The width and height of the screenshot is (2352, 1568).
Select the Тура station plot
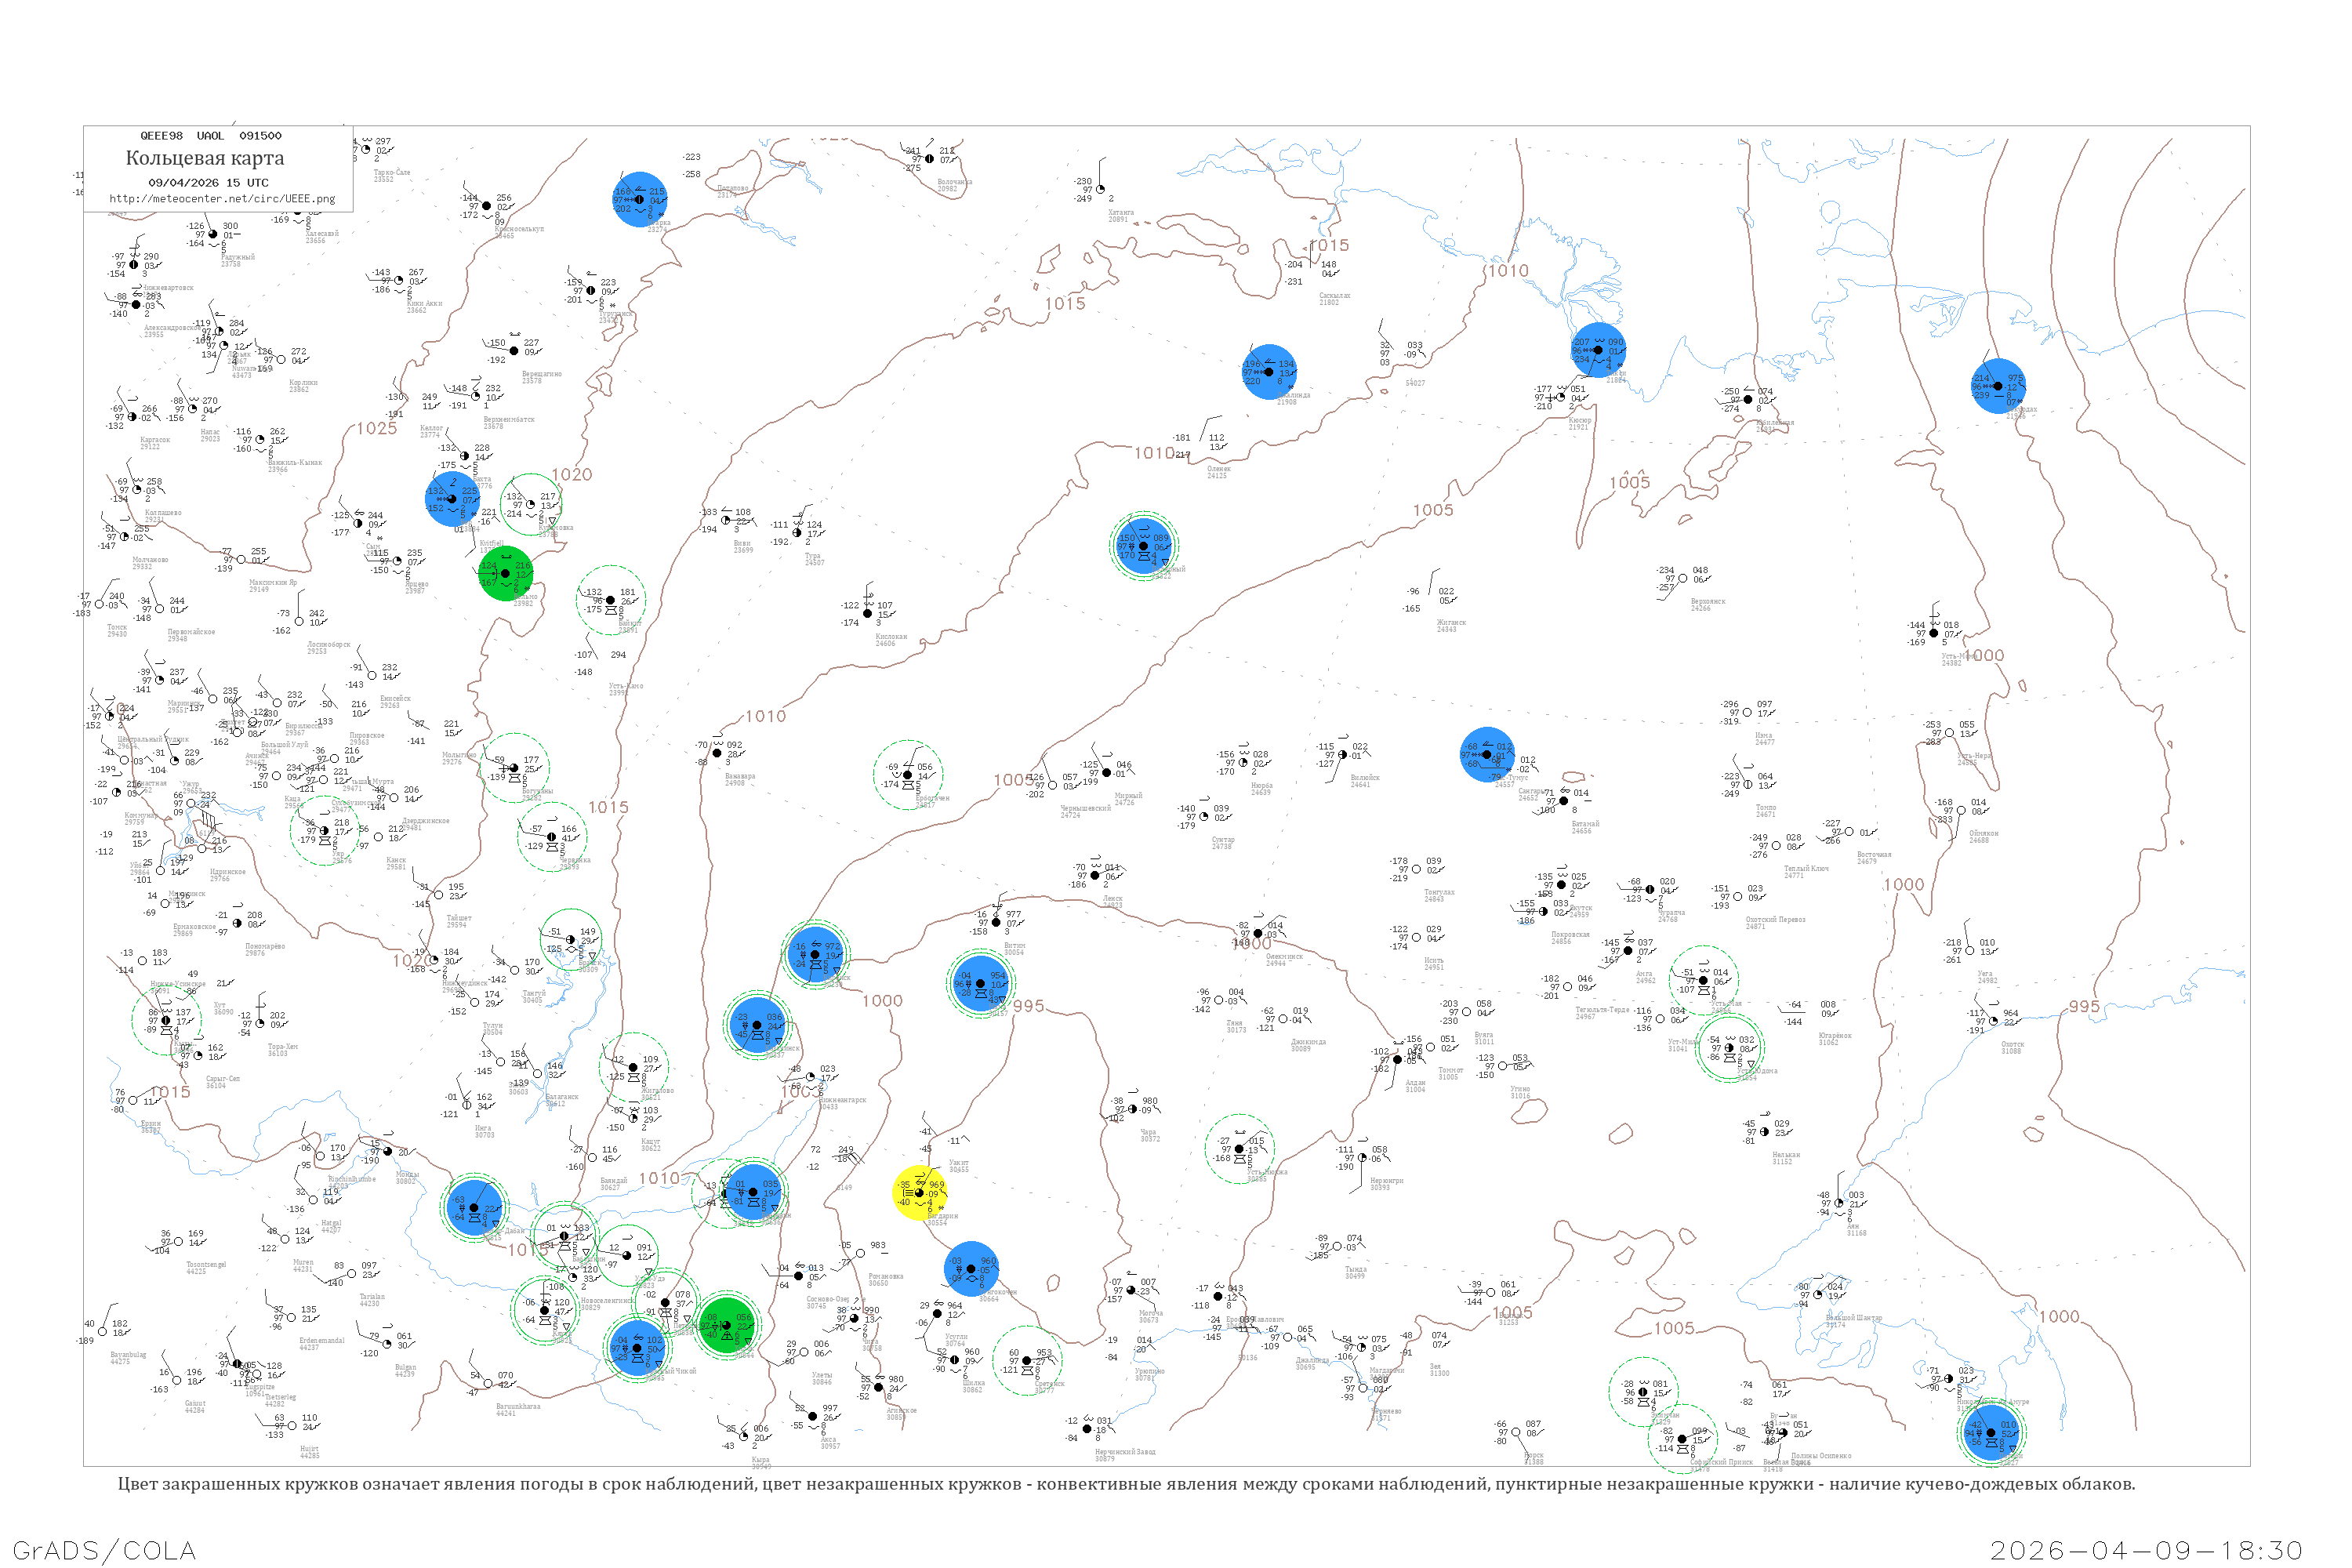click(797, 533)
